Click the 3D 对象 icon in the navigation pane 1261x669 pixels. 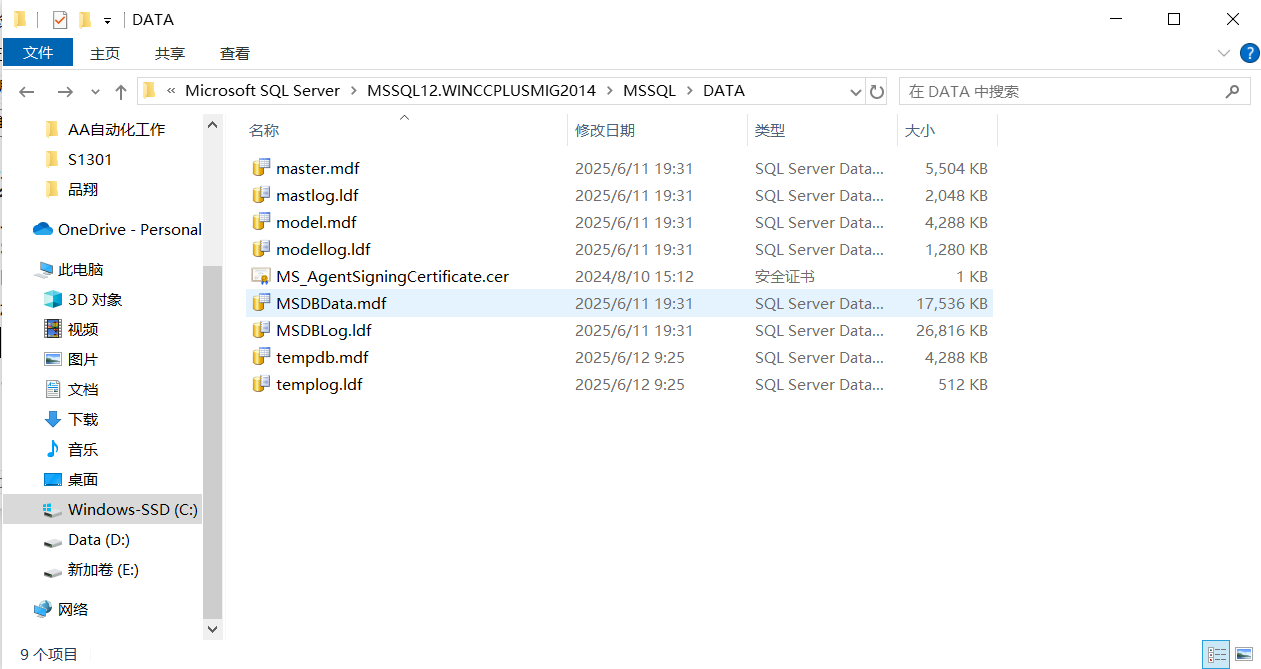point(53,299)
